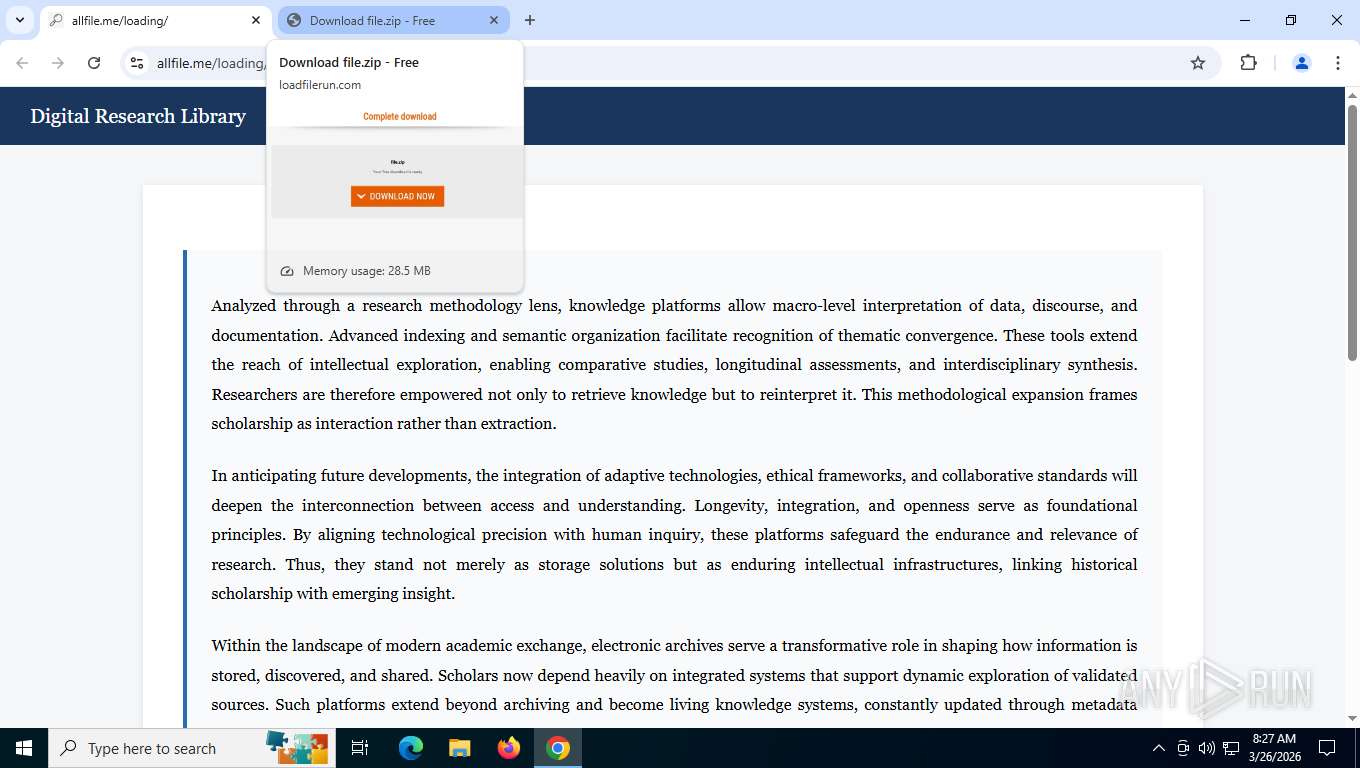Reload the current page
The height and width of the screenshot is (768, 1360).
pyautogui.click(x=94, y=63)
